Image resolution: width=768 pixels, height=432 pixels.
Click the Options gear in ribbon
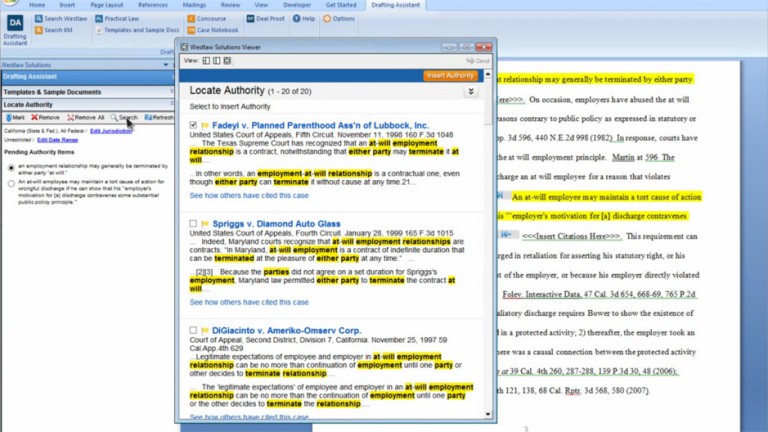338,18
